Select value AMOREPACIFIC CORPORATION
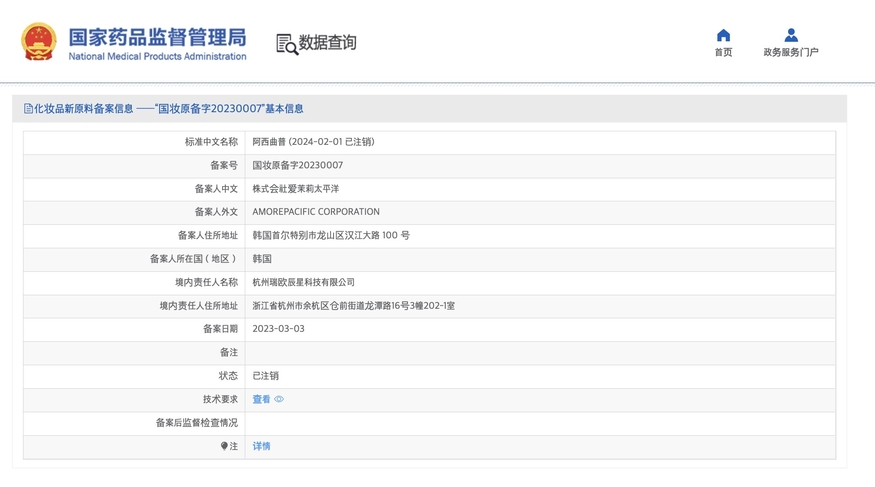This screenshot has width=875, height=487. coord(316,212)
